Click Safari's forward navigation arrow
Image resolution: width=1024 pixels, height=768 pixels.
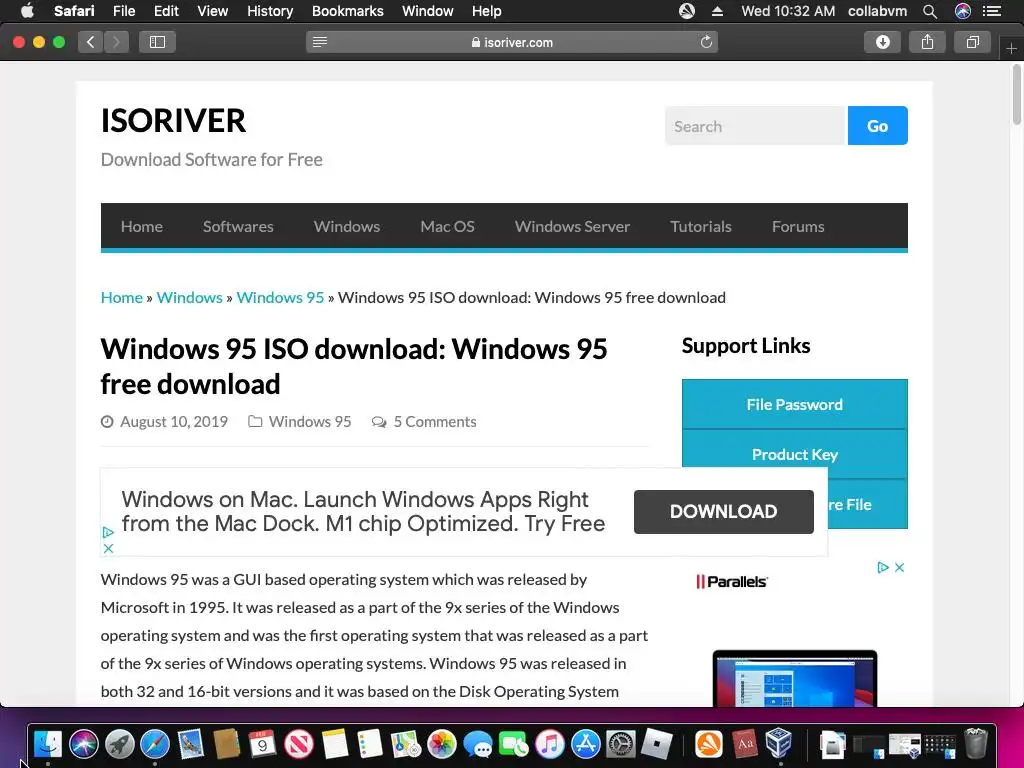[x=116, y=42]
